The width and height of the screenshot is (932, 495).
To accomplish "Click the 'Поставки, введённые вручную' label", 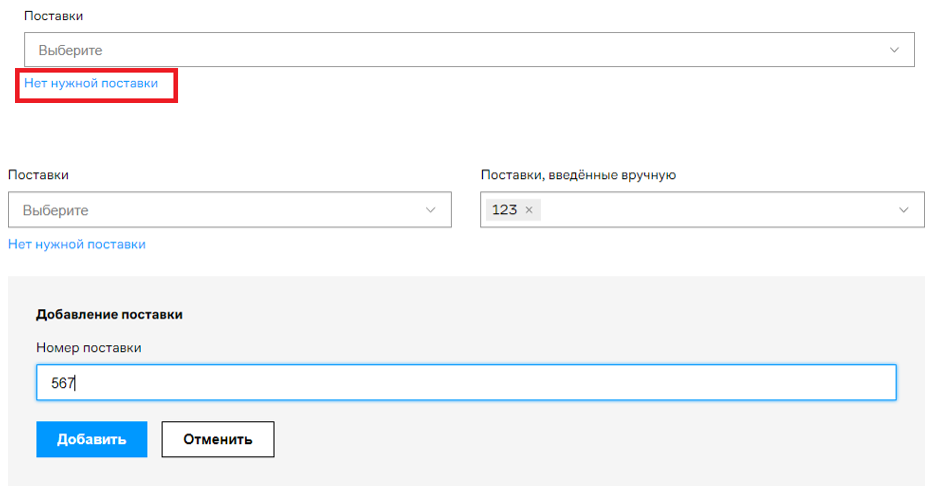I will click(578, 175).
